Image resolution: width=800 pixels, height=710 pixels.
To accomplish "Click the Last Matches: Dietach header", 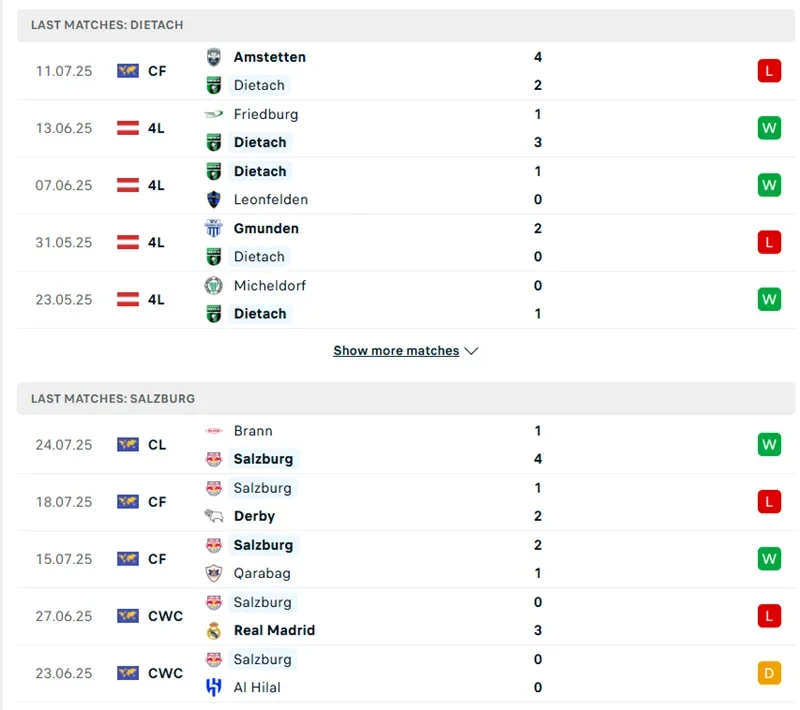I will pos(107,24).
